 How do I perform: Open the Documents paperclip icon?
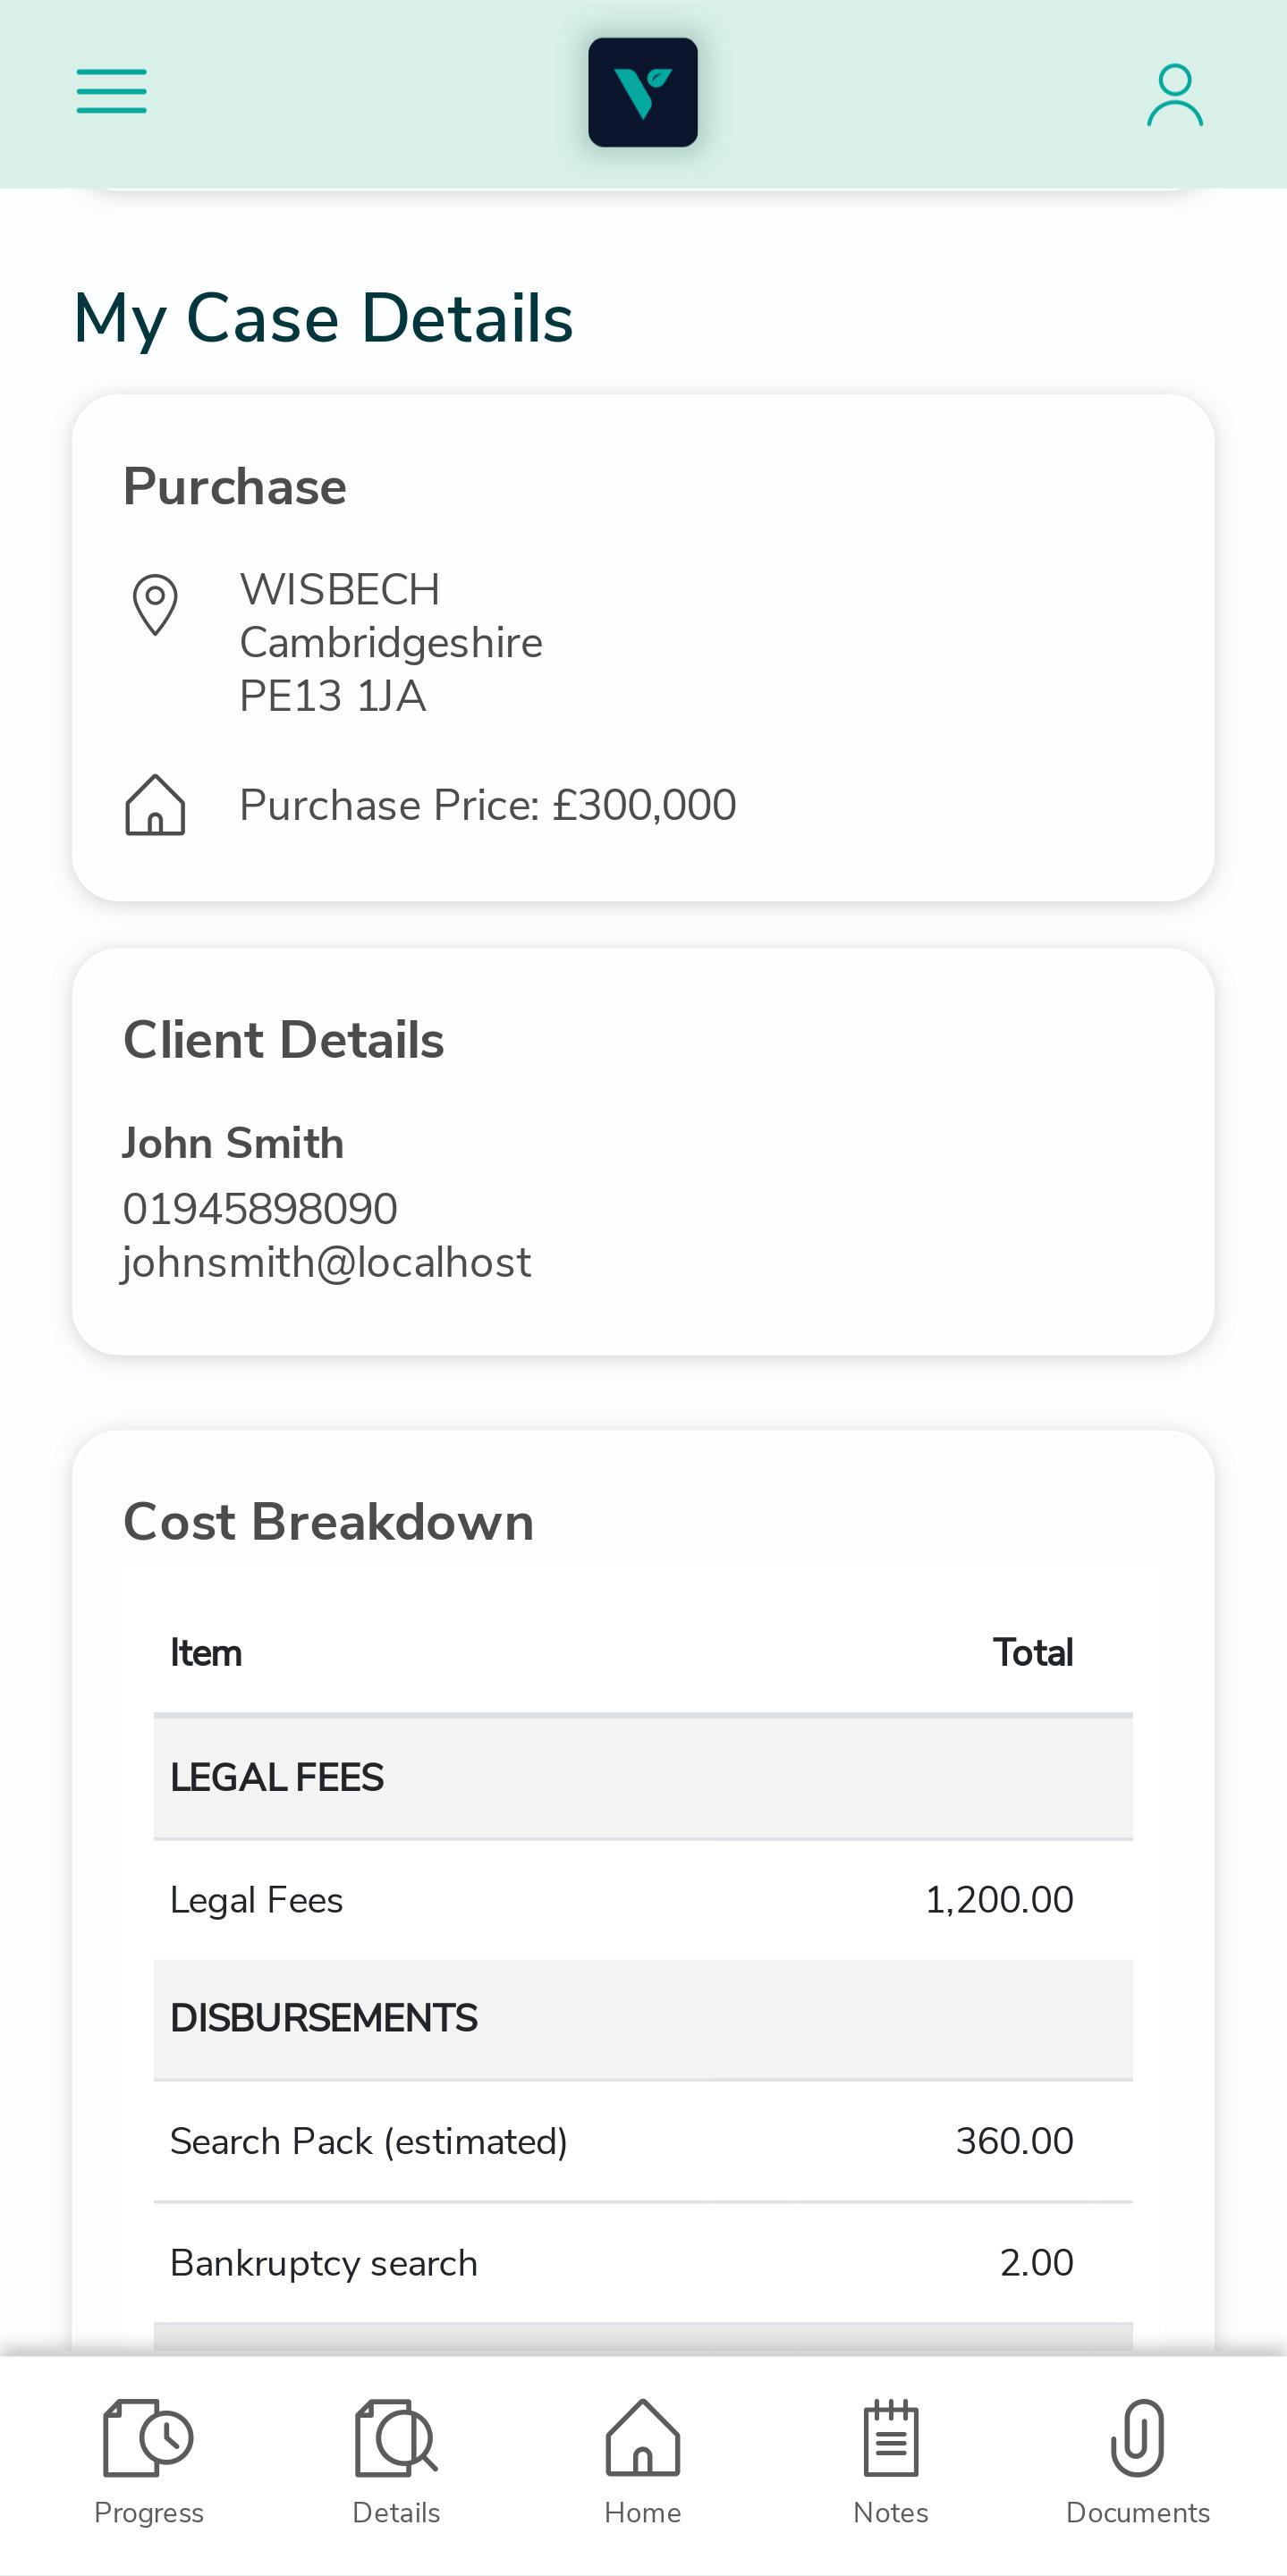1138,2437
